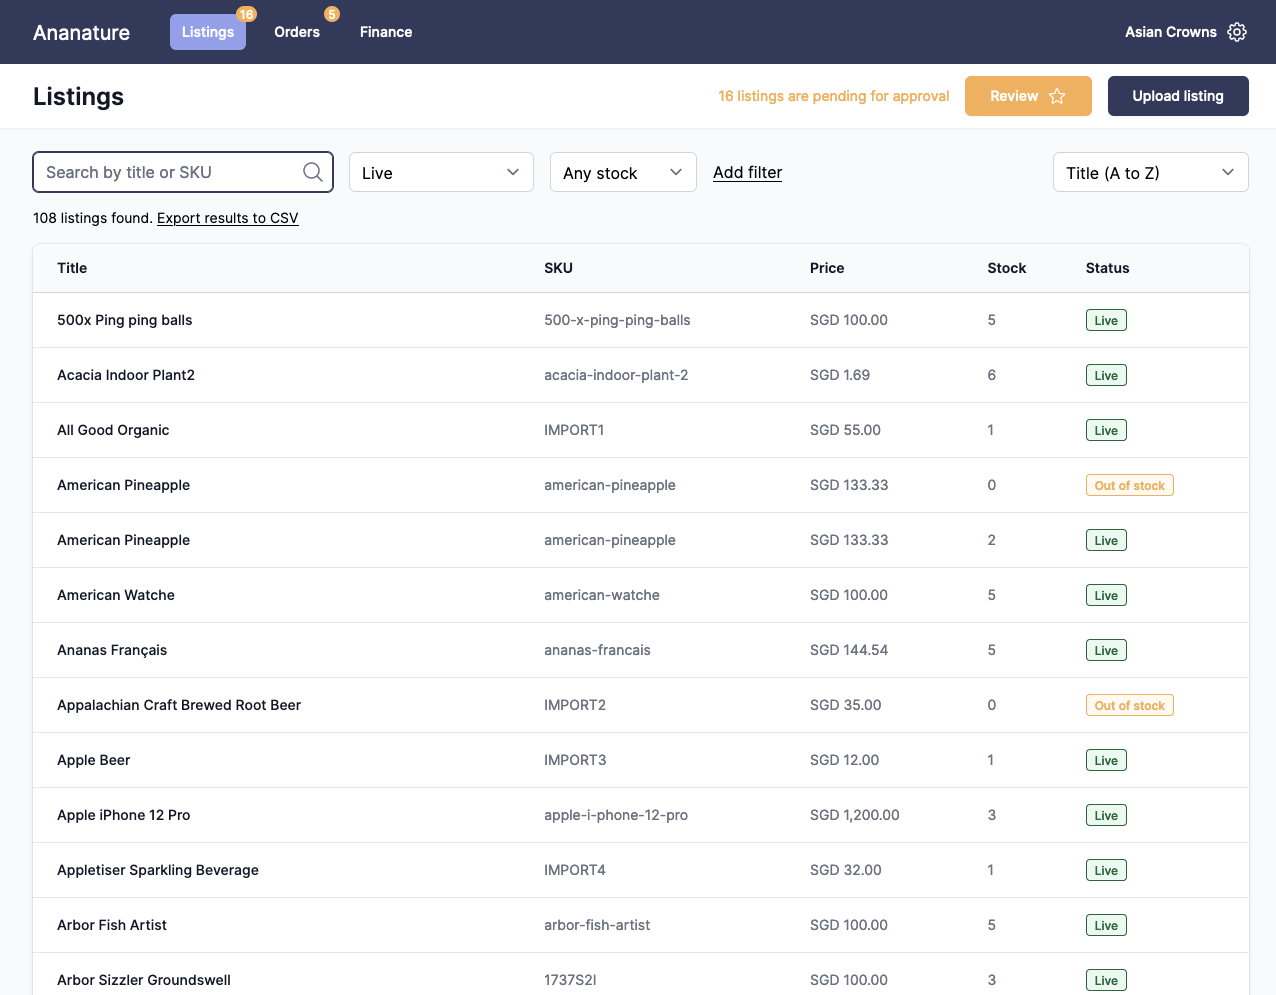
Task: Click the Ananature logo
Action: 81,32
